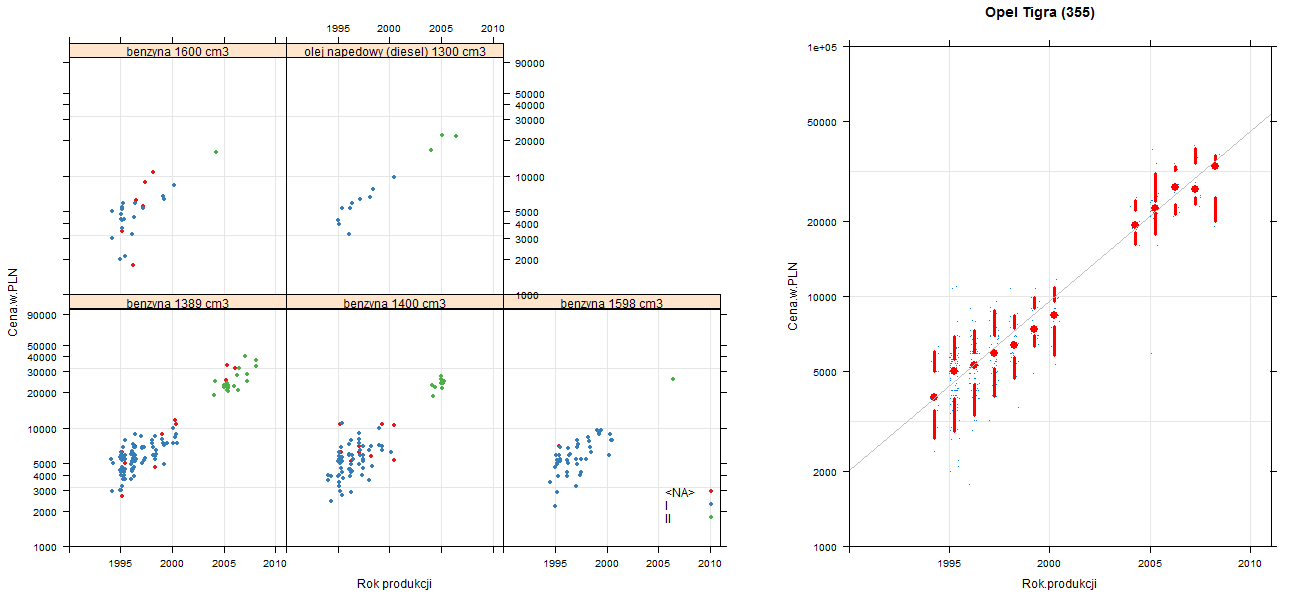
Task: Click the lone green point in benzyna 1600 cm3
Action: (216, 152)
